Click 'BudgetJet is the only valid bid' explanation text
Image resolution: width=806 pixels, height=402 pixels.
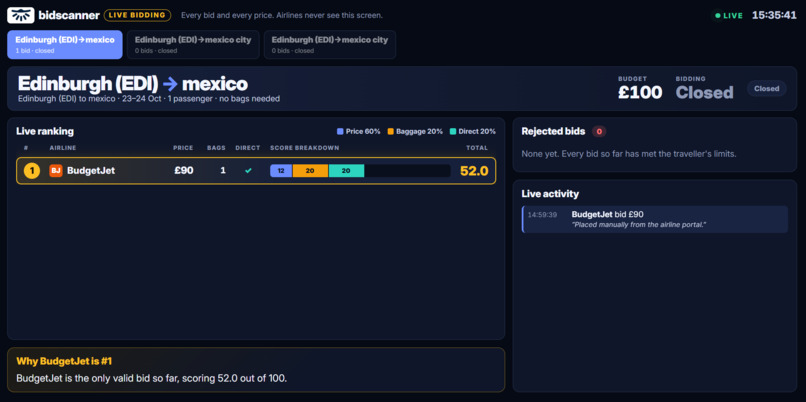point(152,378)
